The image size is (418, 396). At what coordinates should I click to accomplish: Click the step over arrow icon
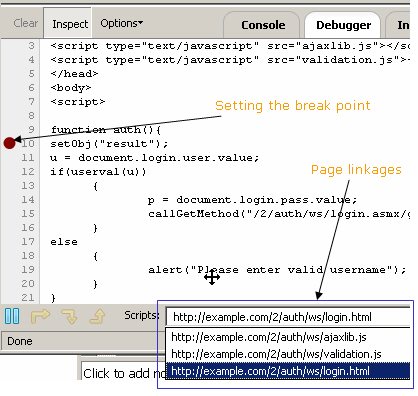point(40,316)
